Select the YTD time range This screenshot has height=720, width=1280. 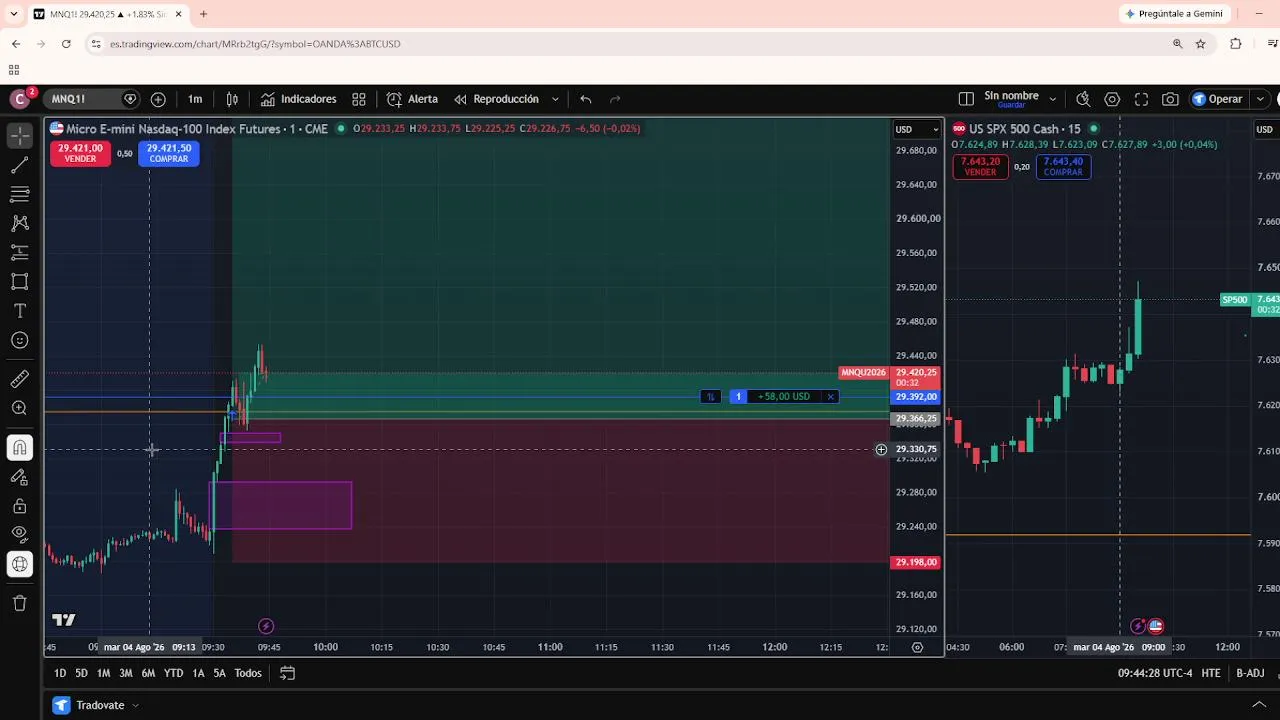pos(173,673)
